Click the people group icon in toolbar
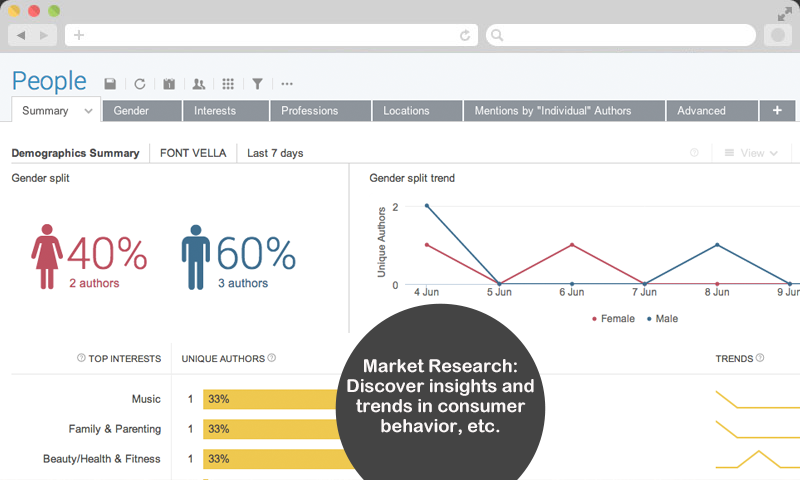 point(198,84)
